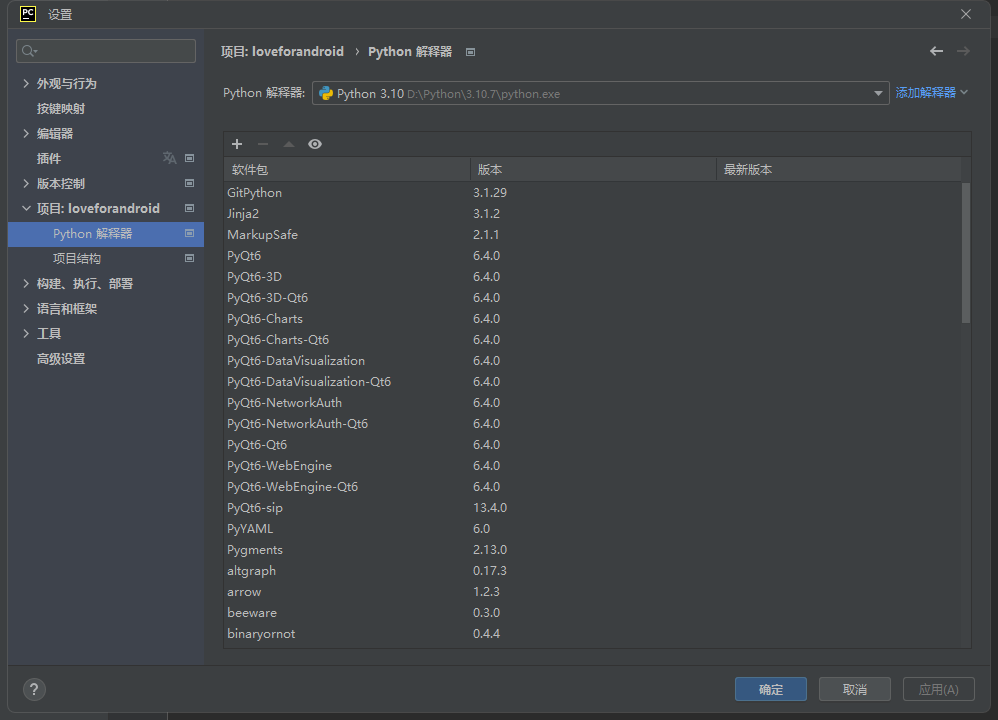Viewport: 998px width, 720px height.
Task: Click the forward navigation arrow
Action: pyautogui.click(x=963, y=51)
